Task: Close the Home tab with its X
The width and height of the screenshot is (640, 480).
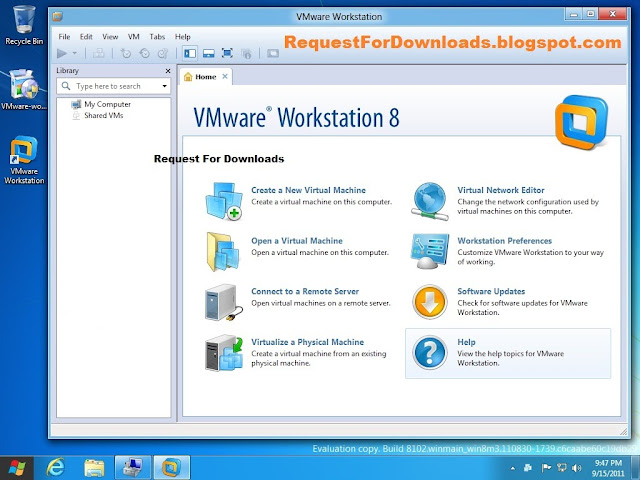Action: coord(225,76)
